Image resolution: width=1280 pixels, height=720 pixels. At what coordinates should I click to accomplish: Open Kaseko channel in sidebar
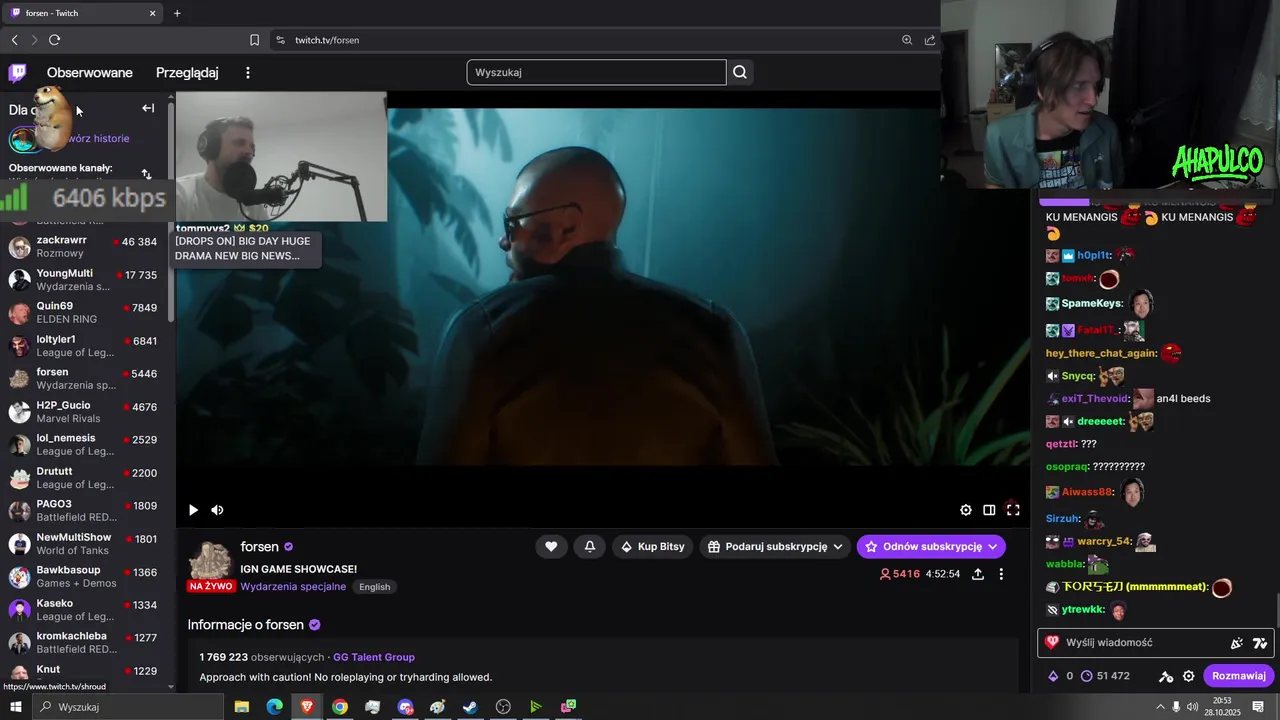[x=83, y=610]
